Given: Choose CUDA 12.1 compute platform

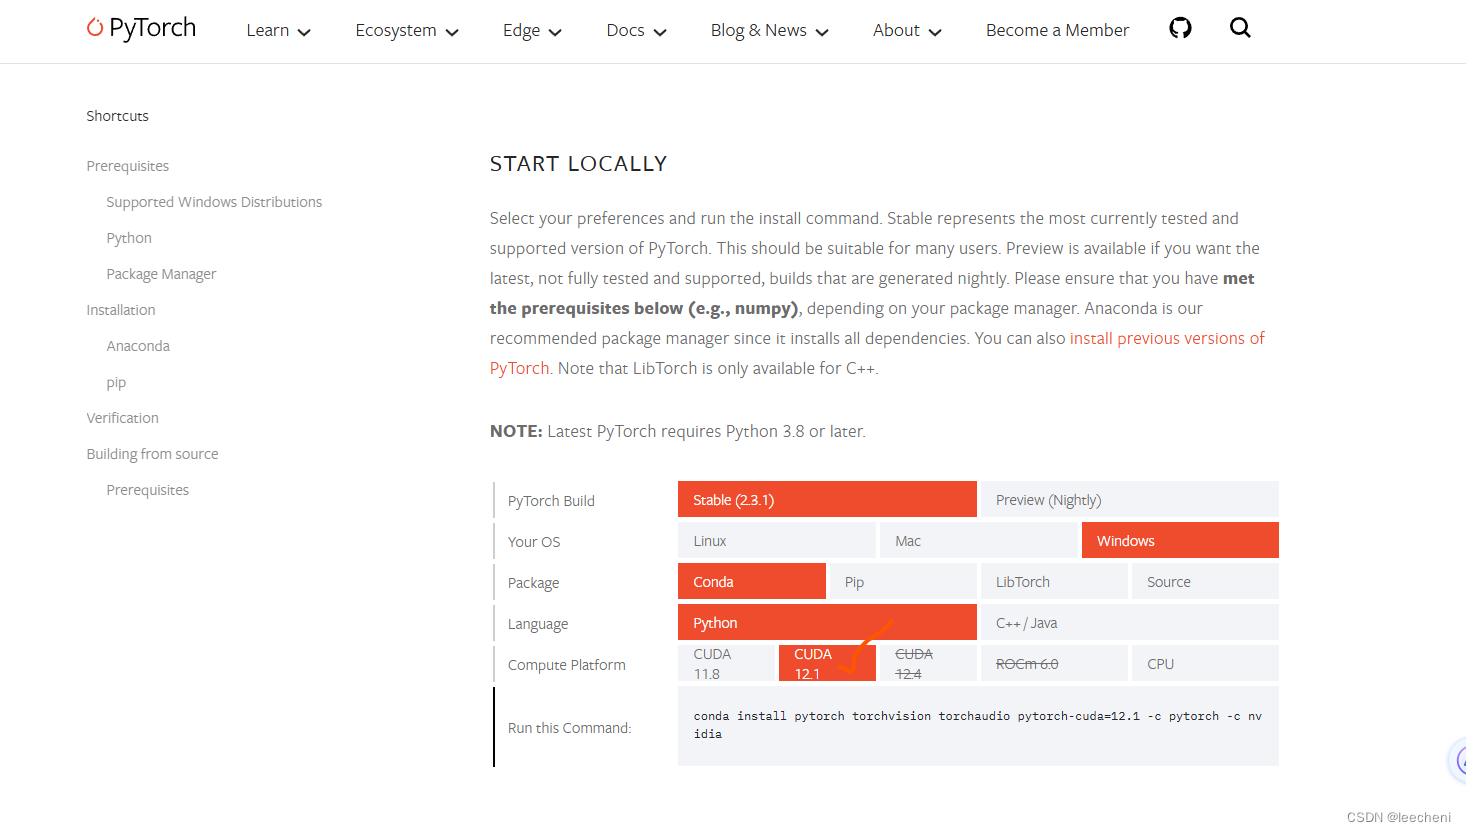Looking at the screenshot, I should pos(827,663).
